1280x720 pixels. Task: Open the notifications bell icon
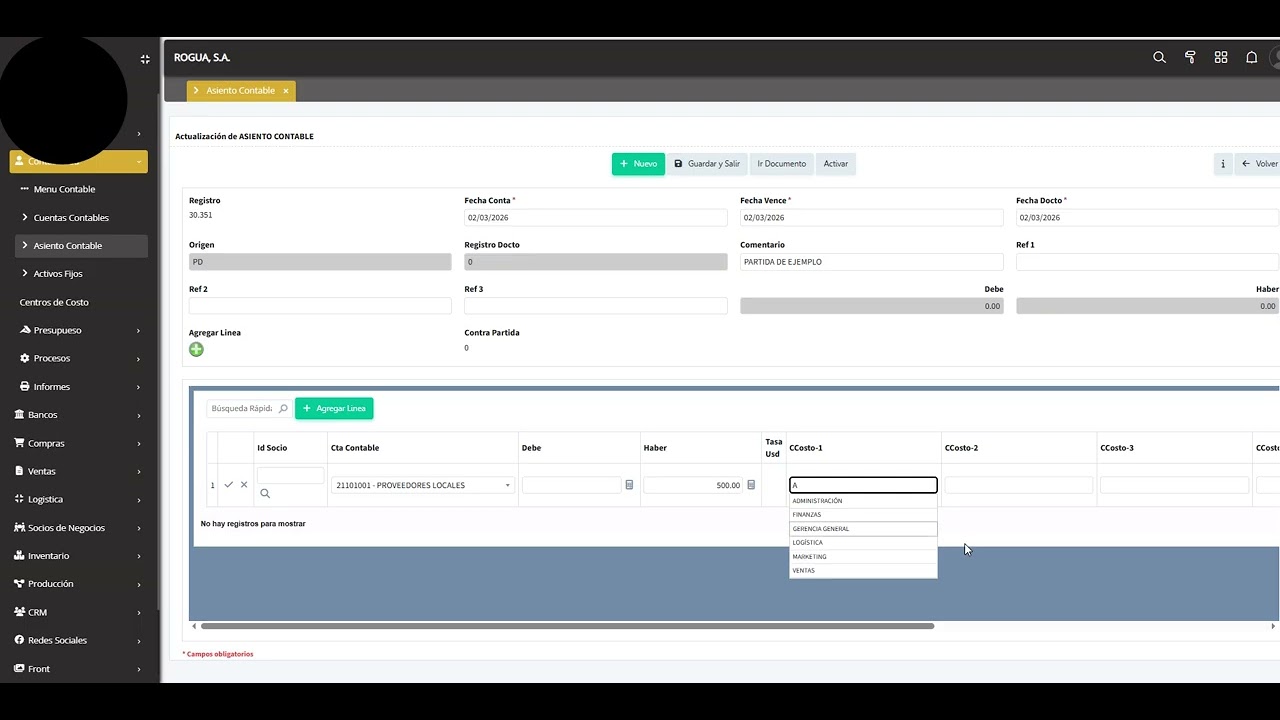(x=1251, y=58)
